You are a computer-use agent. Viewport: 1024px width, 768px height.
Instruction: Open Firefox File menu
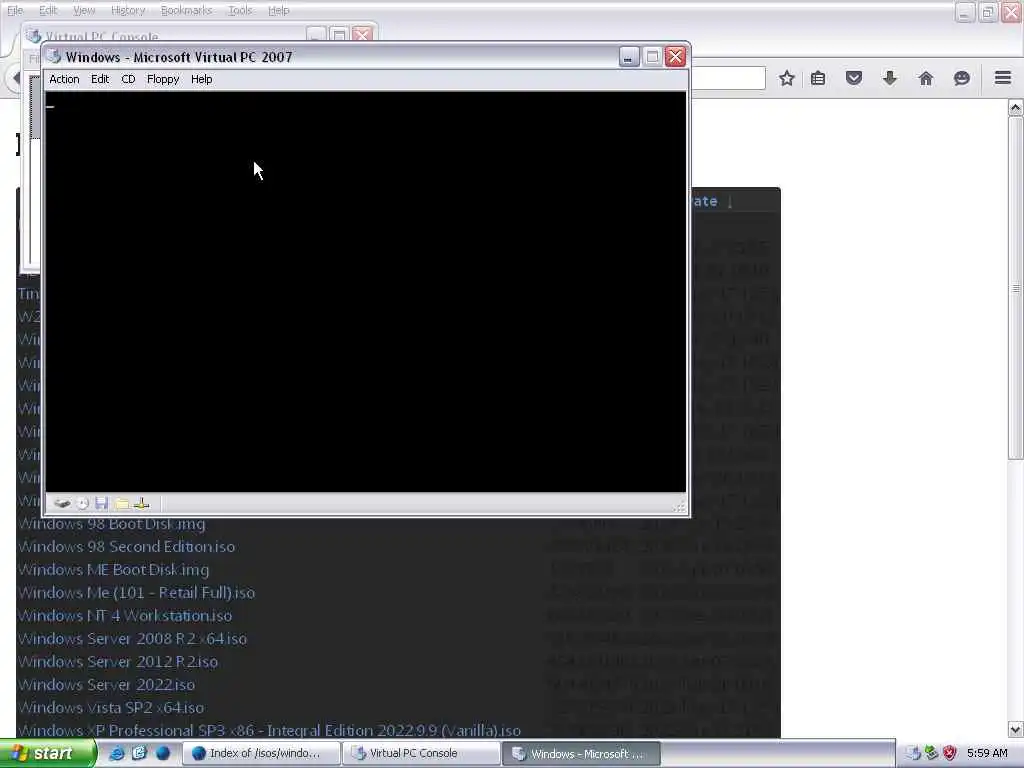point(15,10)
